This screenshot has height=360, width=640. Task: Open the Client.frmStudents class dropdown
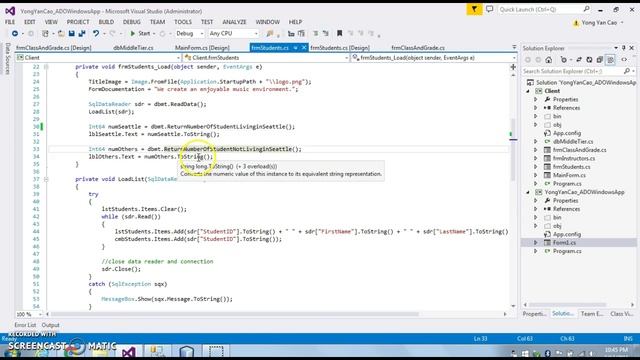(266, 58)
